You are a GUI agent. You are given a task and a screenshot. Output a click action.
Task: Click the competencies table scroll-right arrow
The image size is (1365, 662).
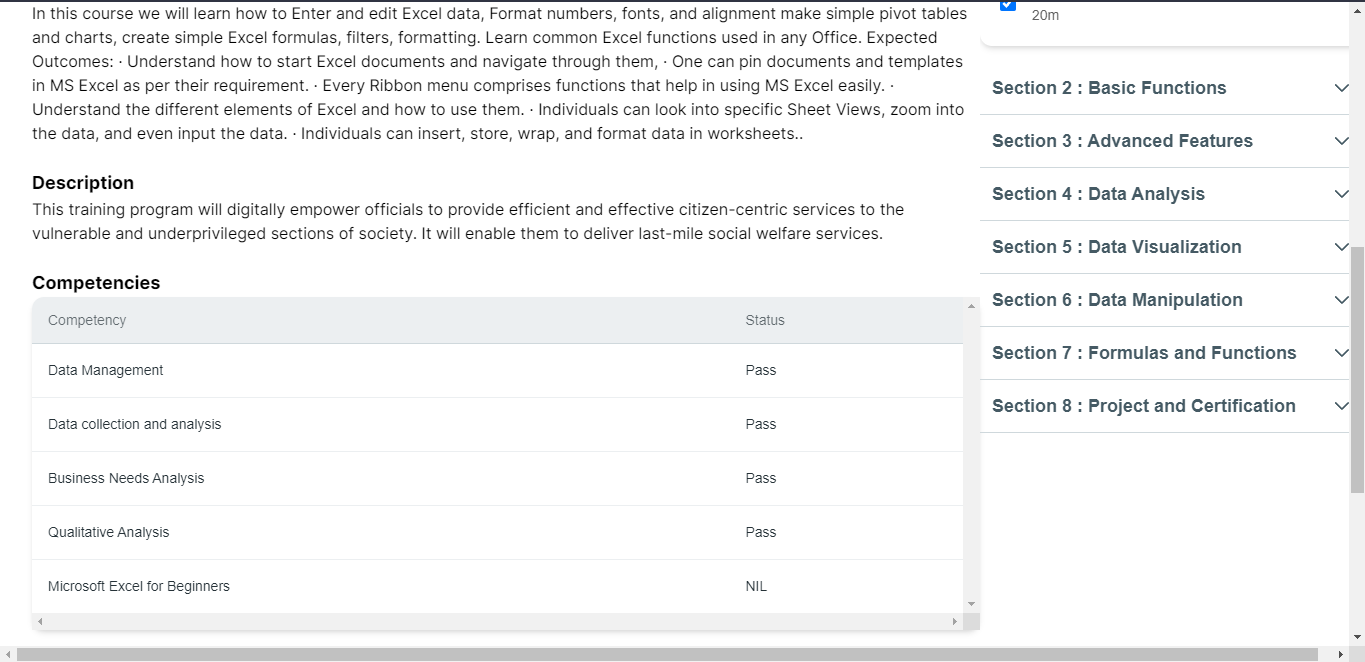point(955,622)
